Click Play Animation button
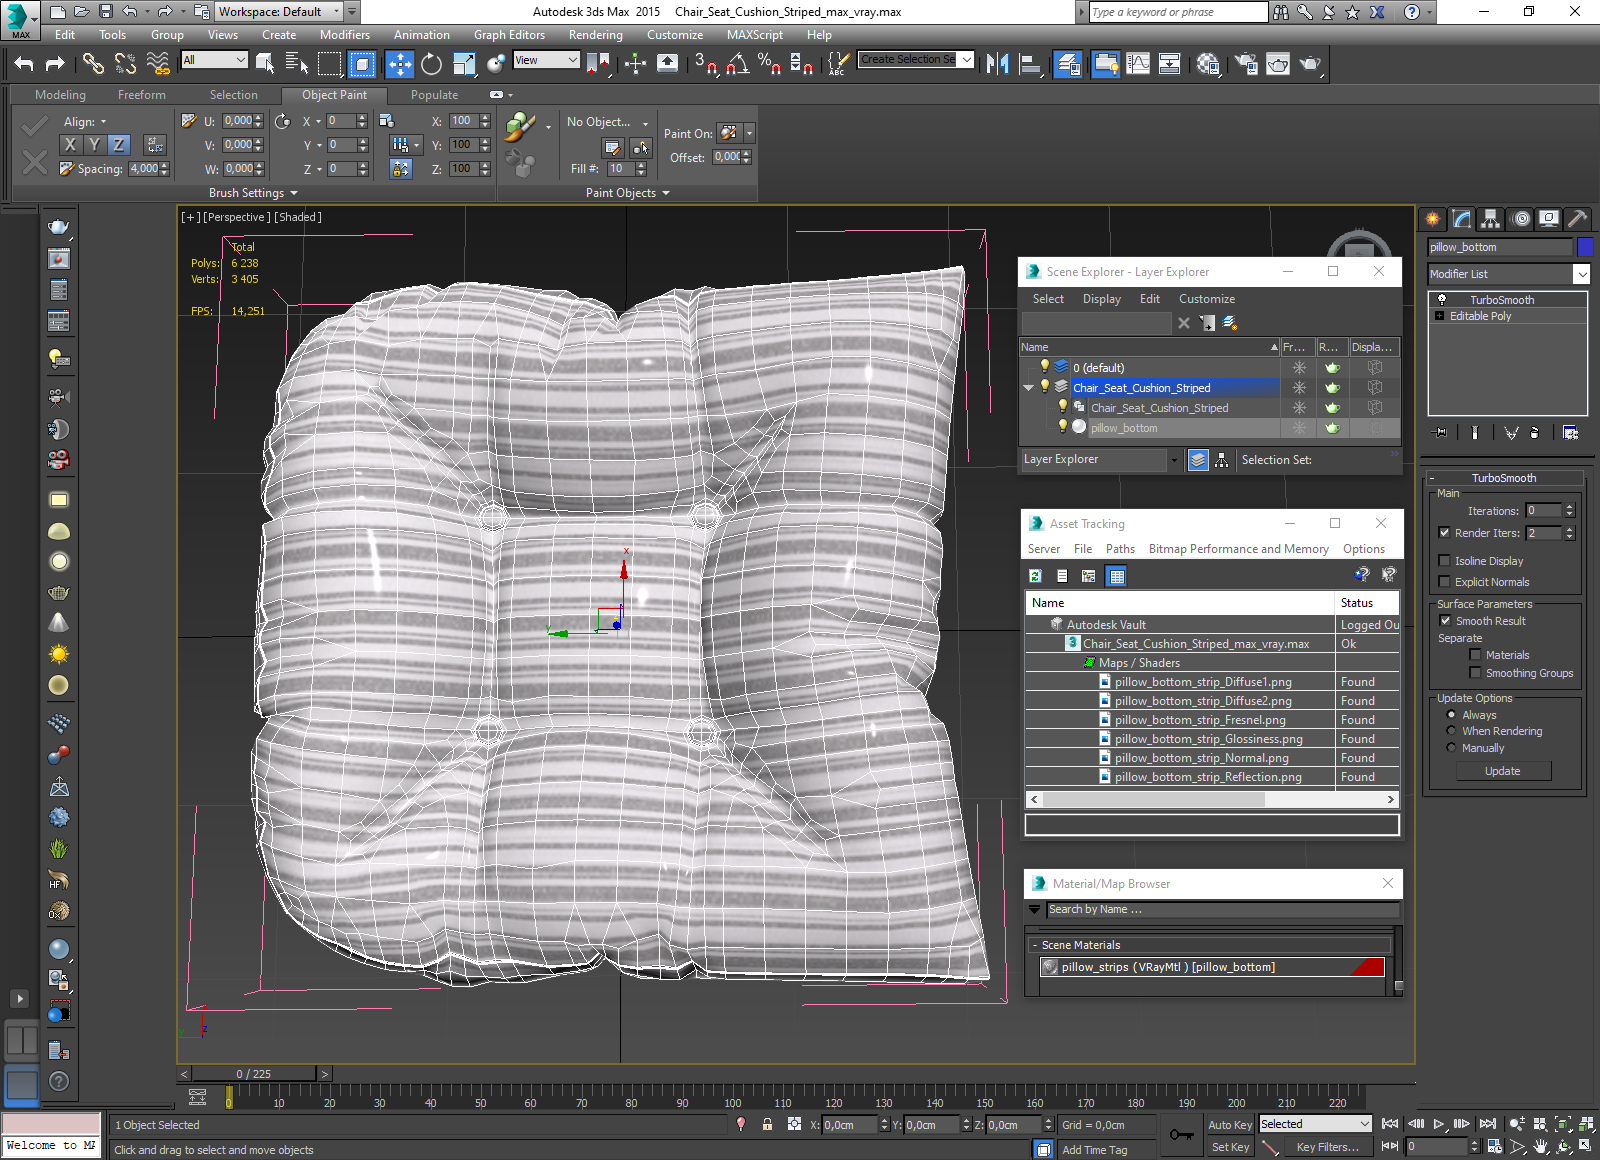Screen dimensions: 1600x1160 (1439, 1124)
